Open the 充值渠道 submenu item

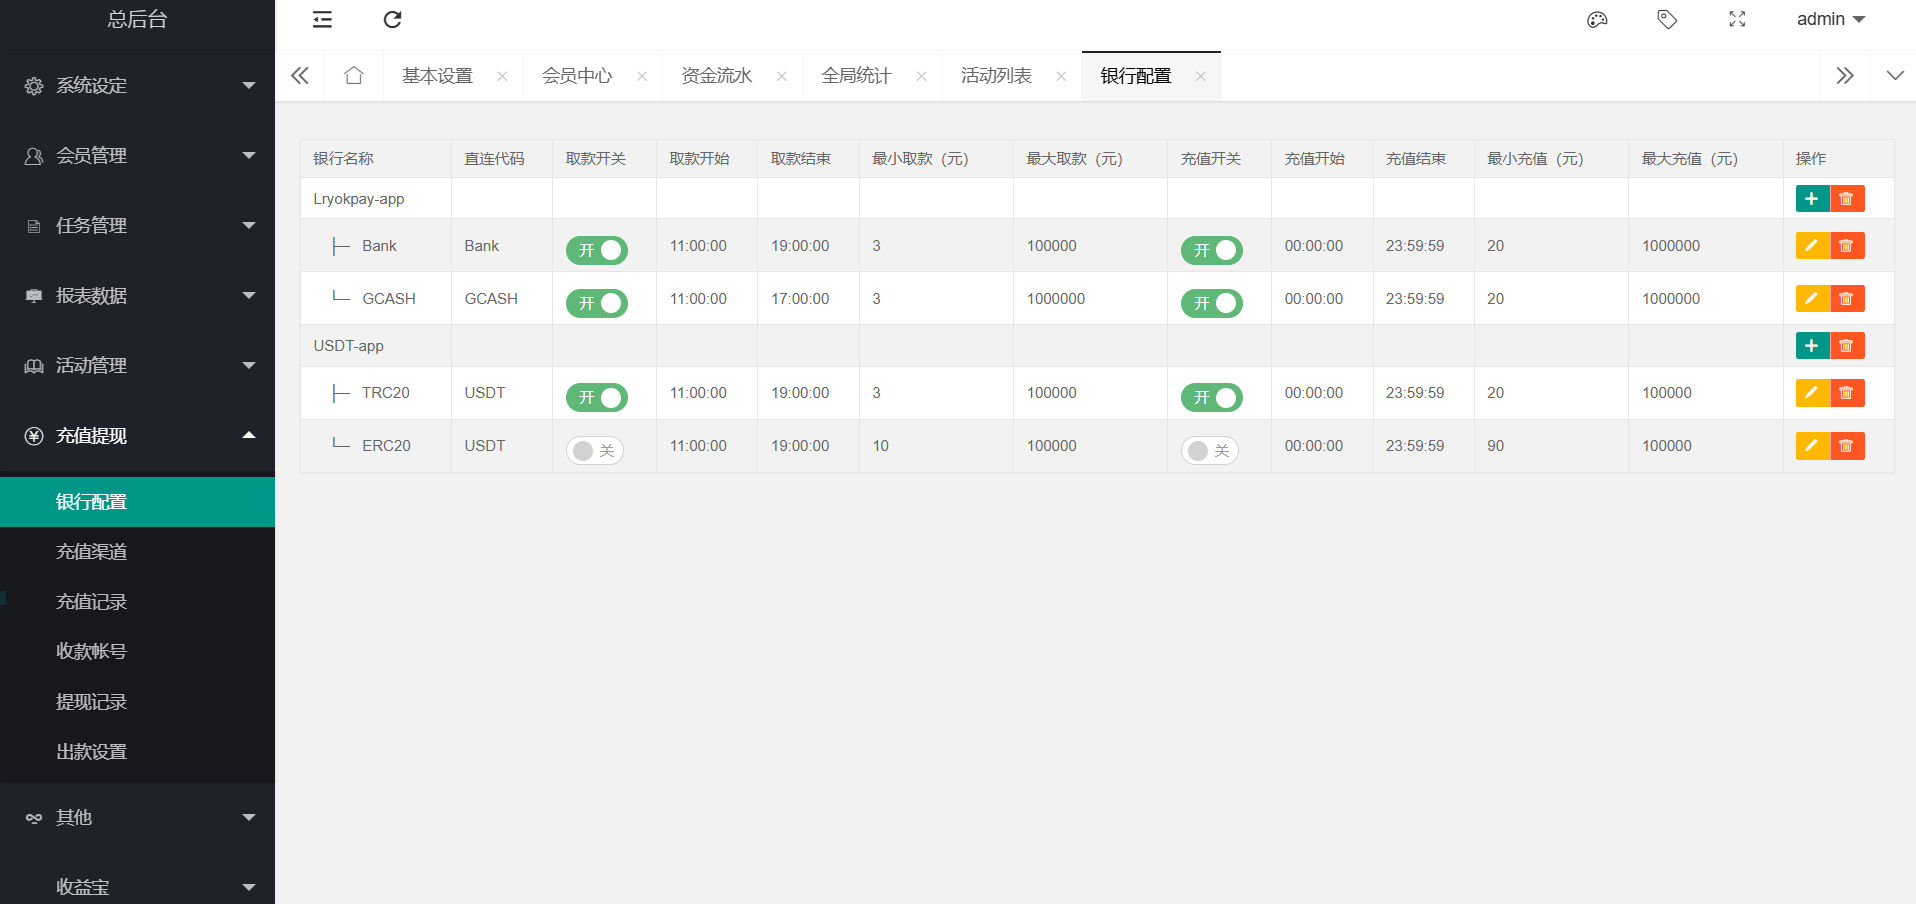pos(91,552)
